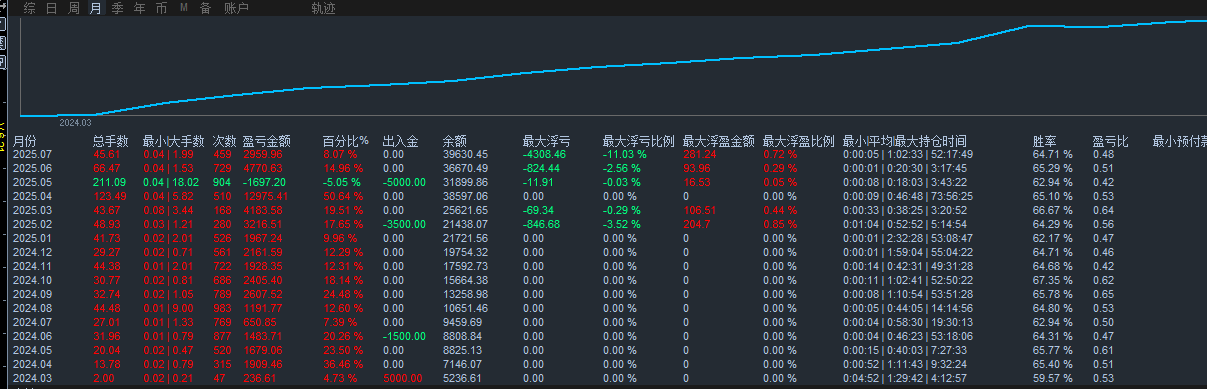The image size is (1207, 389).
Task: Click the 0.04 | 18.02 lots cell
Action: click(171, 183)
